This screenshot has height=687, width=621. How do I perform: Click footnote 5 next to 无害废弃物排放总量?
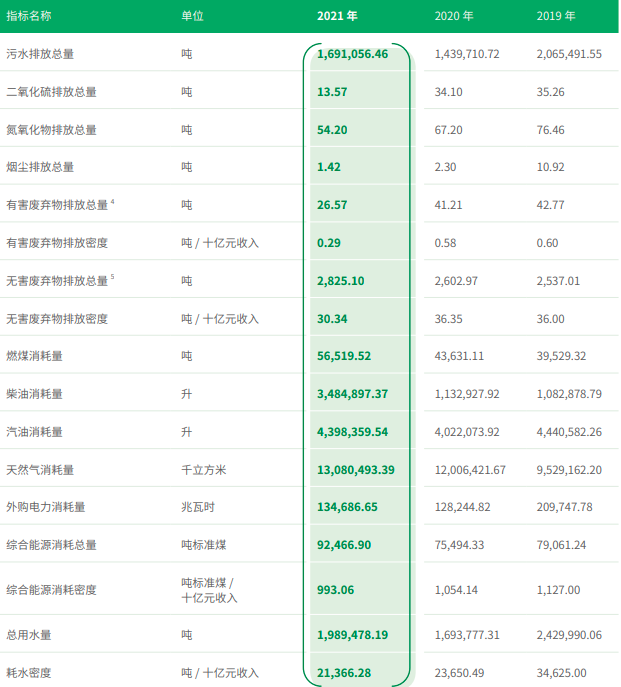113,277
